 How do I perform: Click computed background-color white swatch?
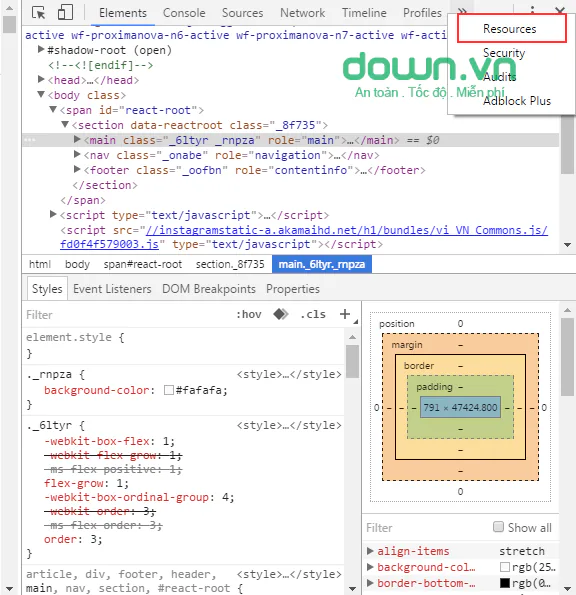(x=505, y=567)
